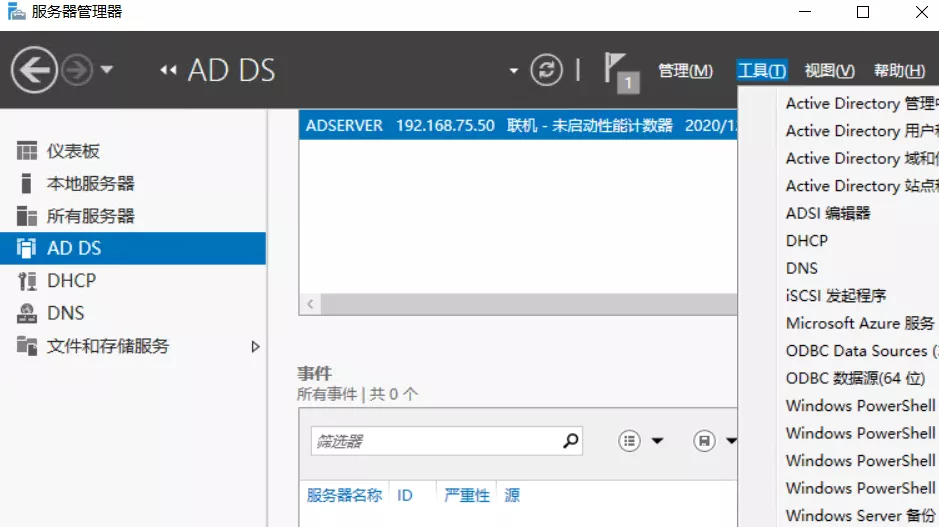Sort events by 严重性 column header
The width and height of the screenshot is (939, 527).
point(467,495)
